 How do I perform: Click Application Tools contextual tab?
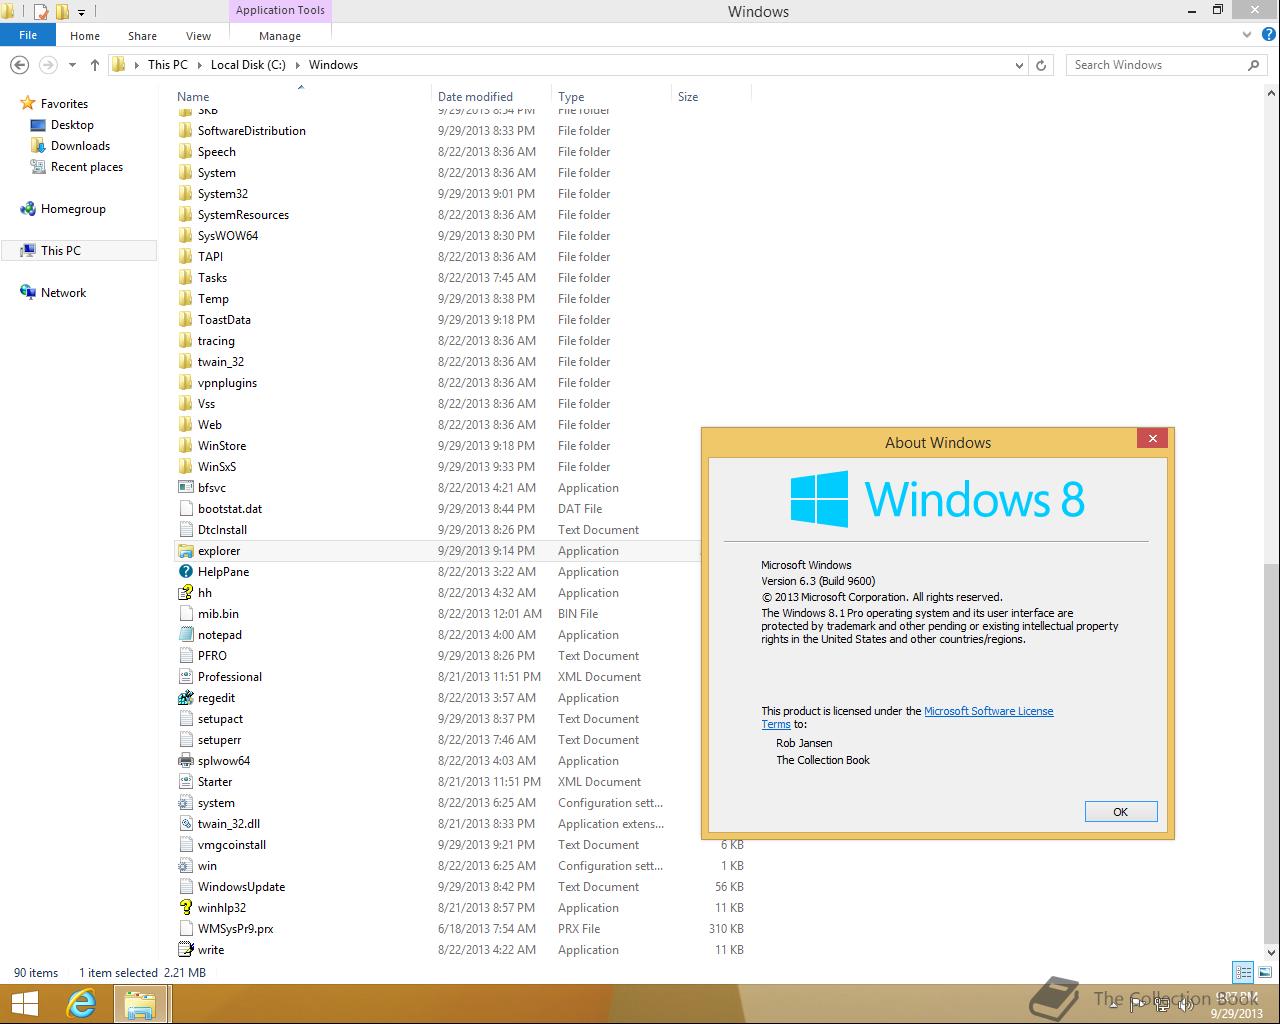(x=280, y=11)
